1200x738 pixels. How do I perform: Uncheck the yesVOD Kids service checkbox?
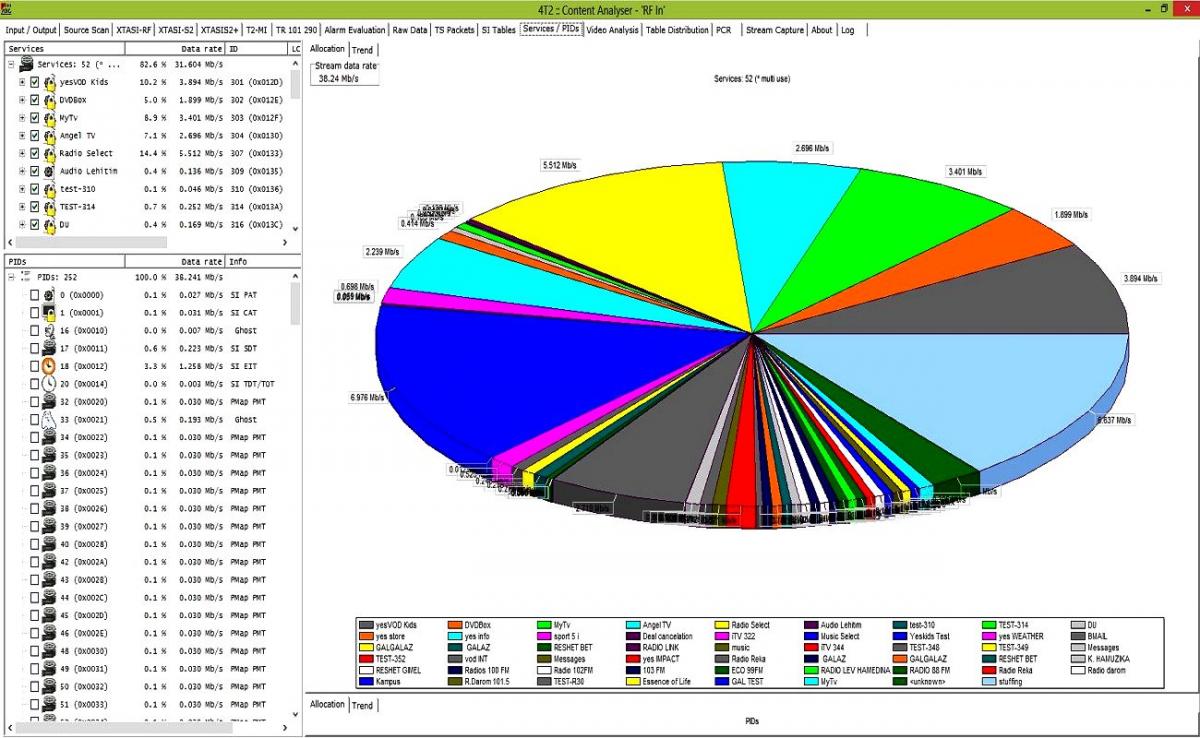(35, 82)
